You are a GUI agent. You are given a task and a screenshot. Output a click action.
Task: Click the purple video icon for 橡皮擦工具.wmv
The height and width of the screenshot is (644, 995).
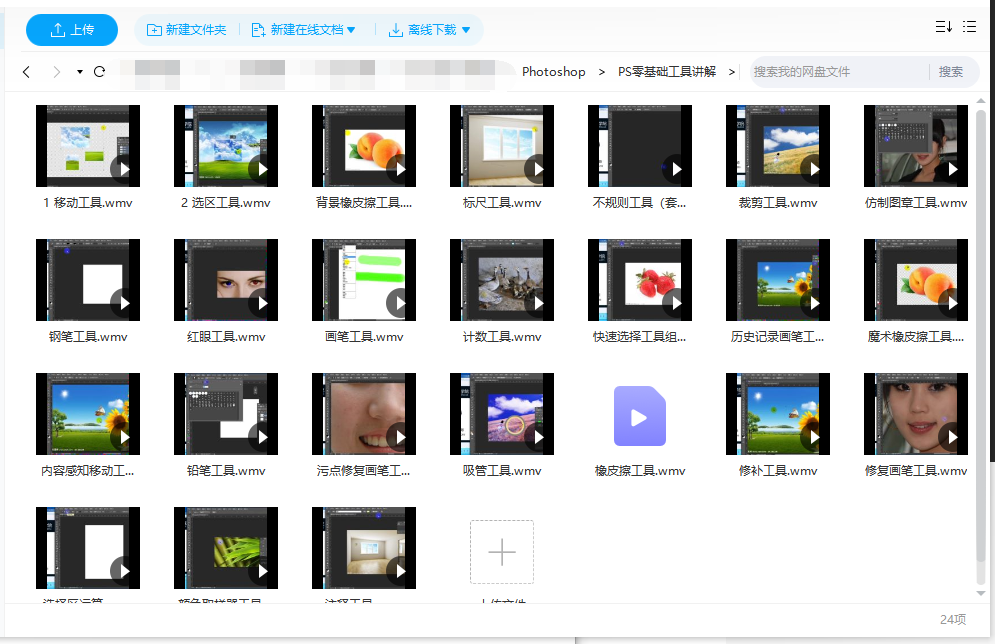click(x=640, y=416)
